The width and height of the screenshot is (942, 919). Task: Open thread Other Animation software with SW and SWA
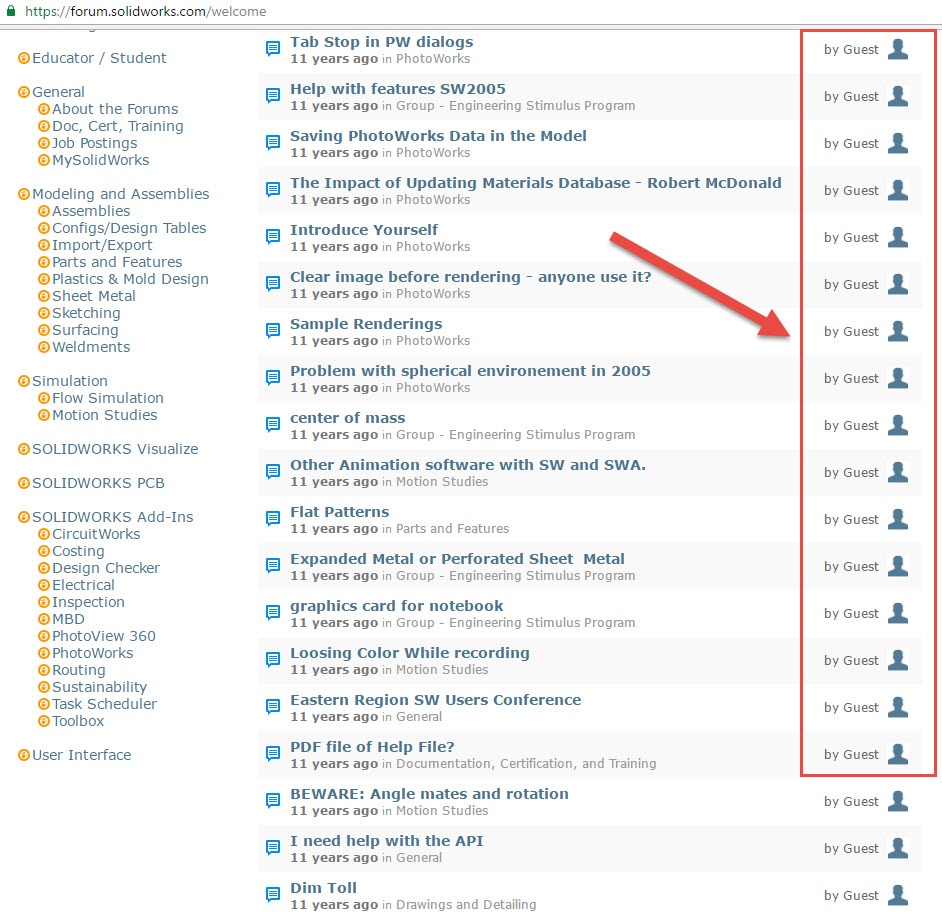(x=467, y=465)
